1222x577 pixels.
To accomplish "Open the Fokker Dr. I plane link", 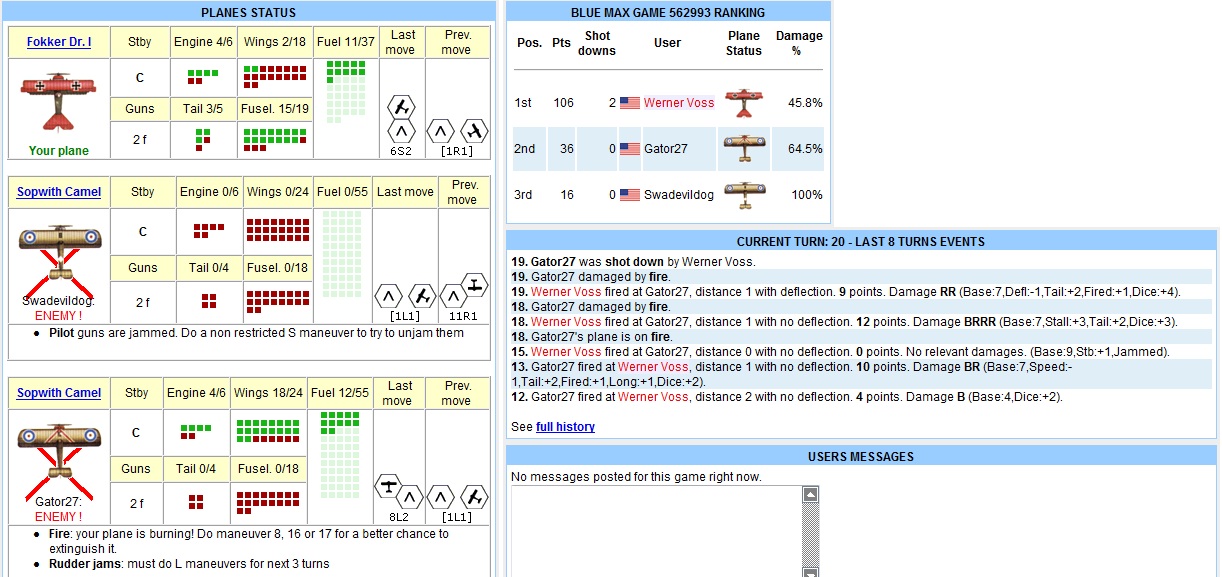I will 59,42.
